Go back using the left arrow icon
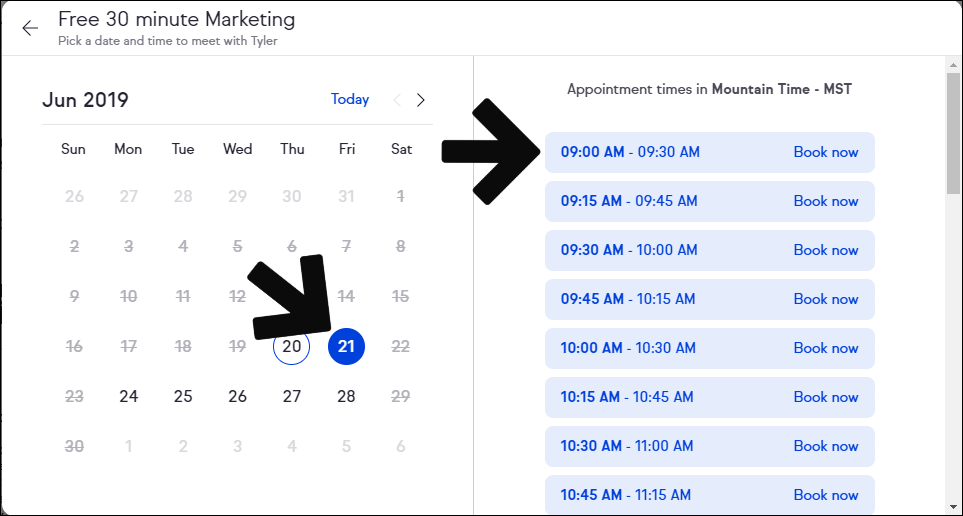Screen dimensions: 963x516 coord(29,28)
